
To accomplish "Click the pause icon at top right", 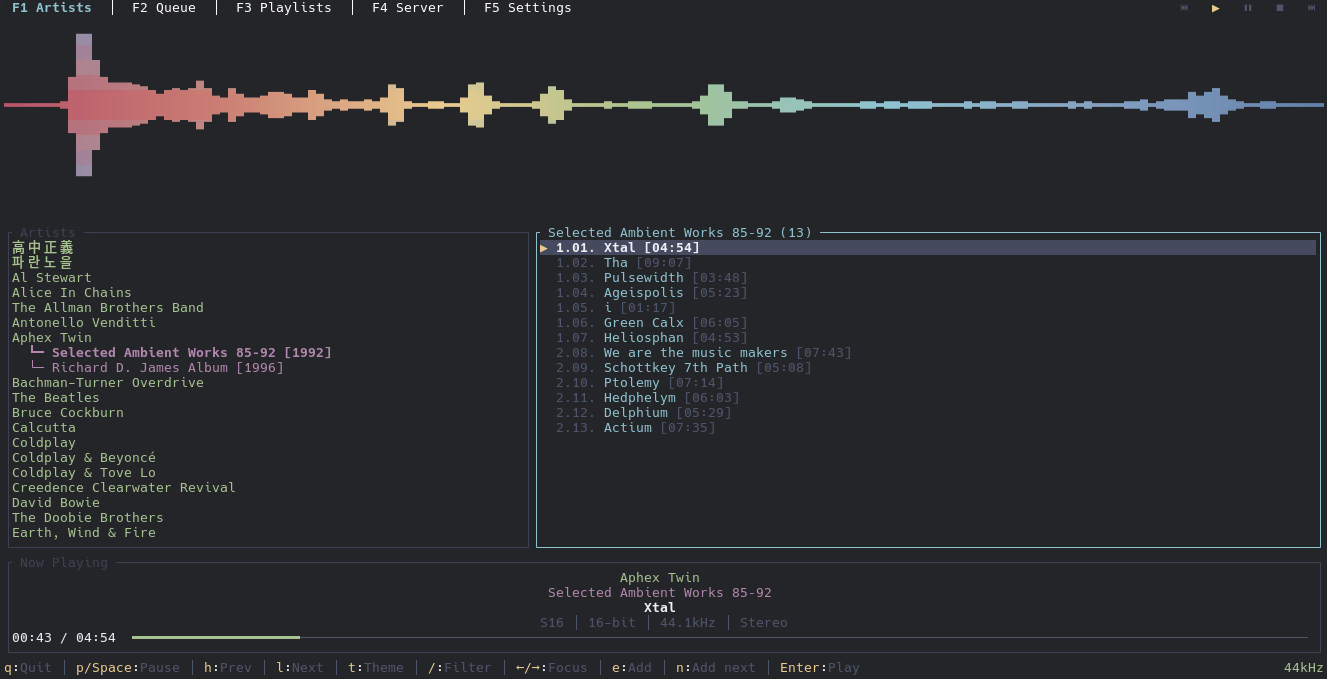I will [1248, 8].
